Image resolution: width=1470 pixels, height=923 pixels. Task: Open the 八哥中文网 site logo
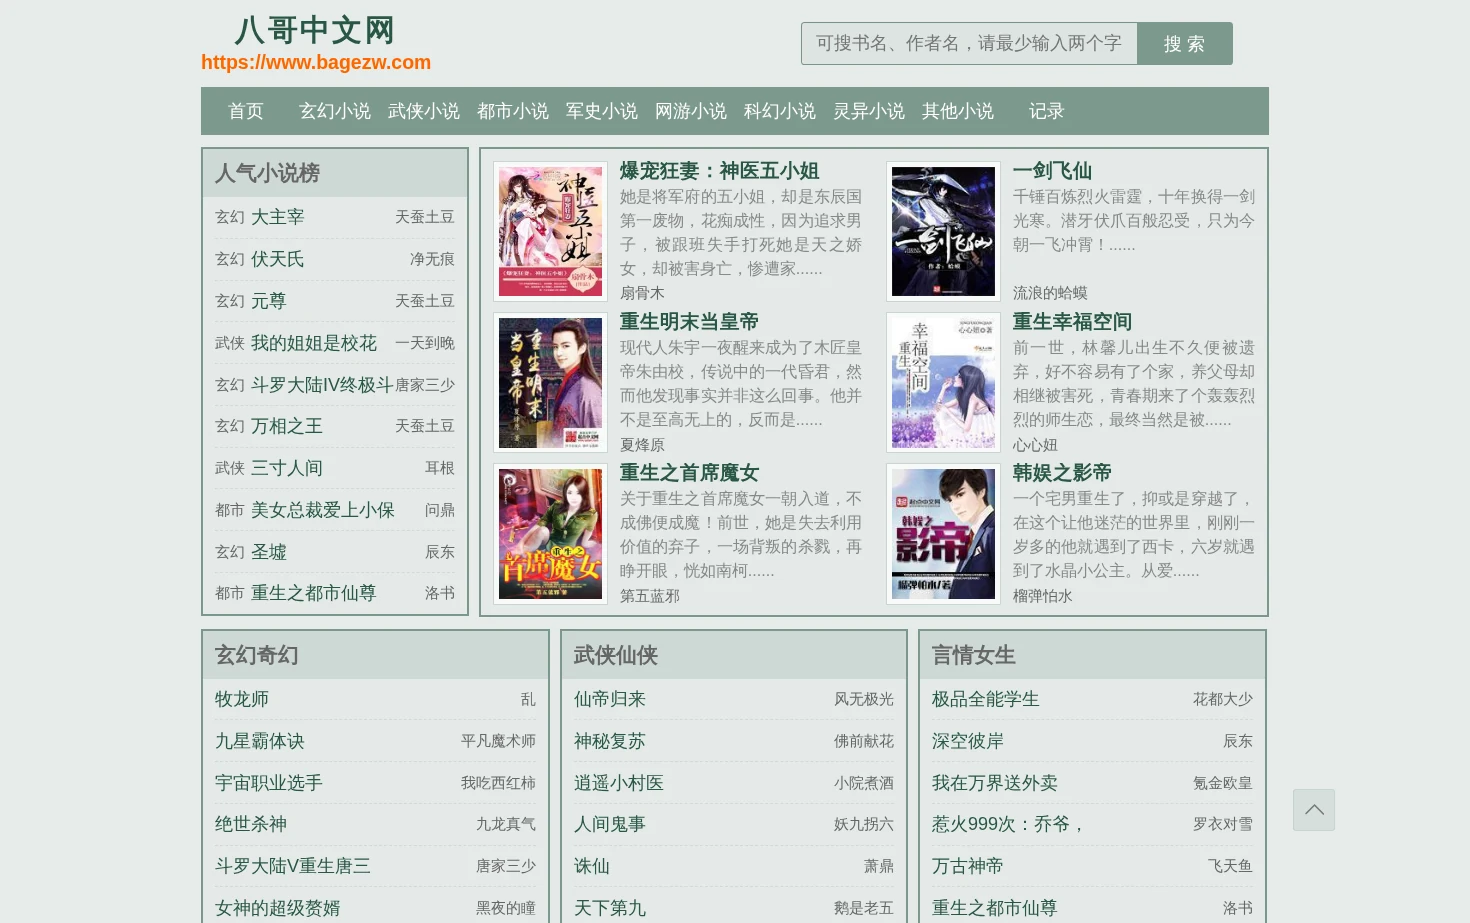pyautogui.click(x=315, y=30)
